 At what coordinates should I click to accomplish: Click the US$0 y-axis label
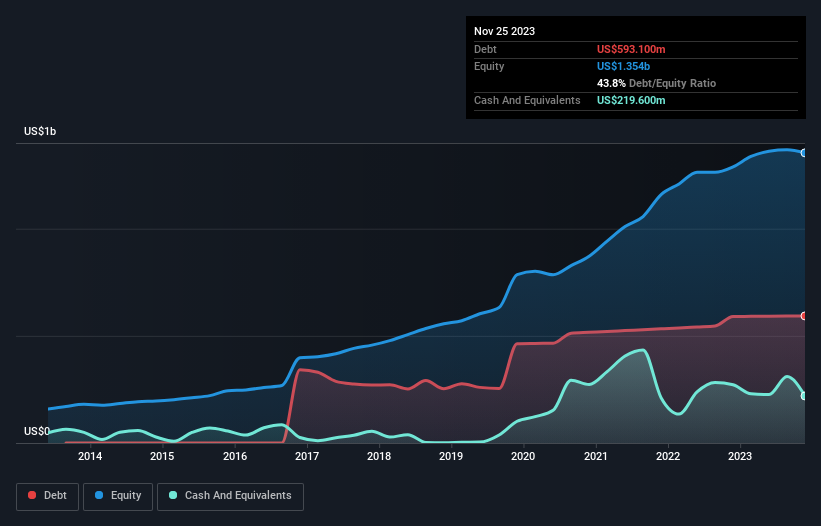tap(37, 431)
